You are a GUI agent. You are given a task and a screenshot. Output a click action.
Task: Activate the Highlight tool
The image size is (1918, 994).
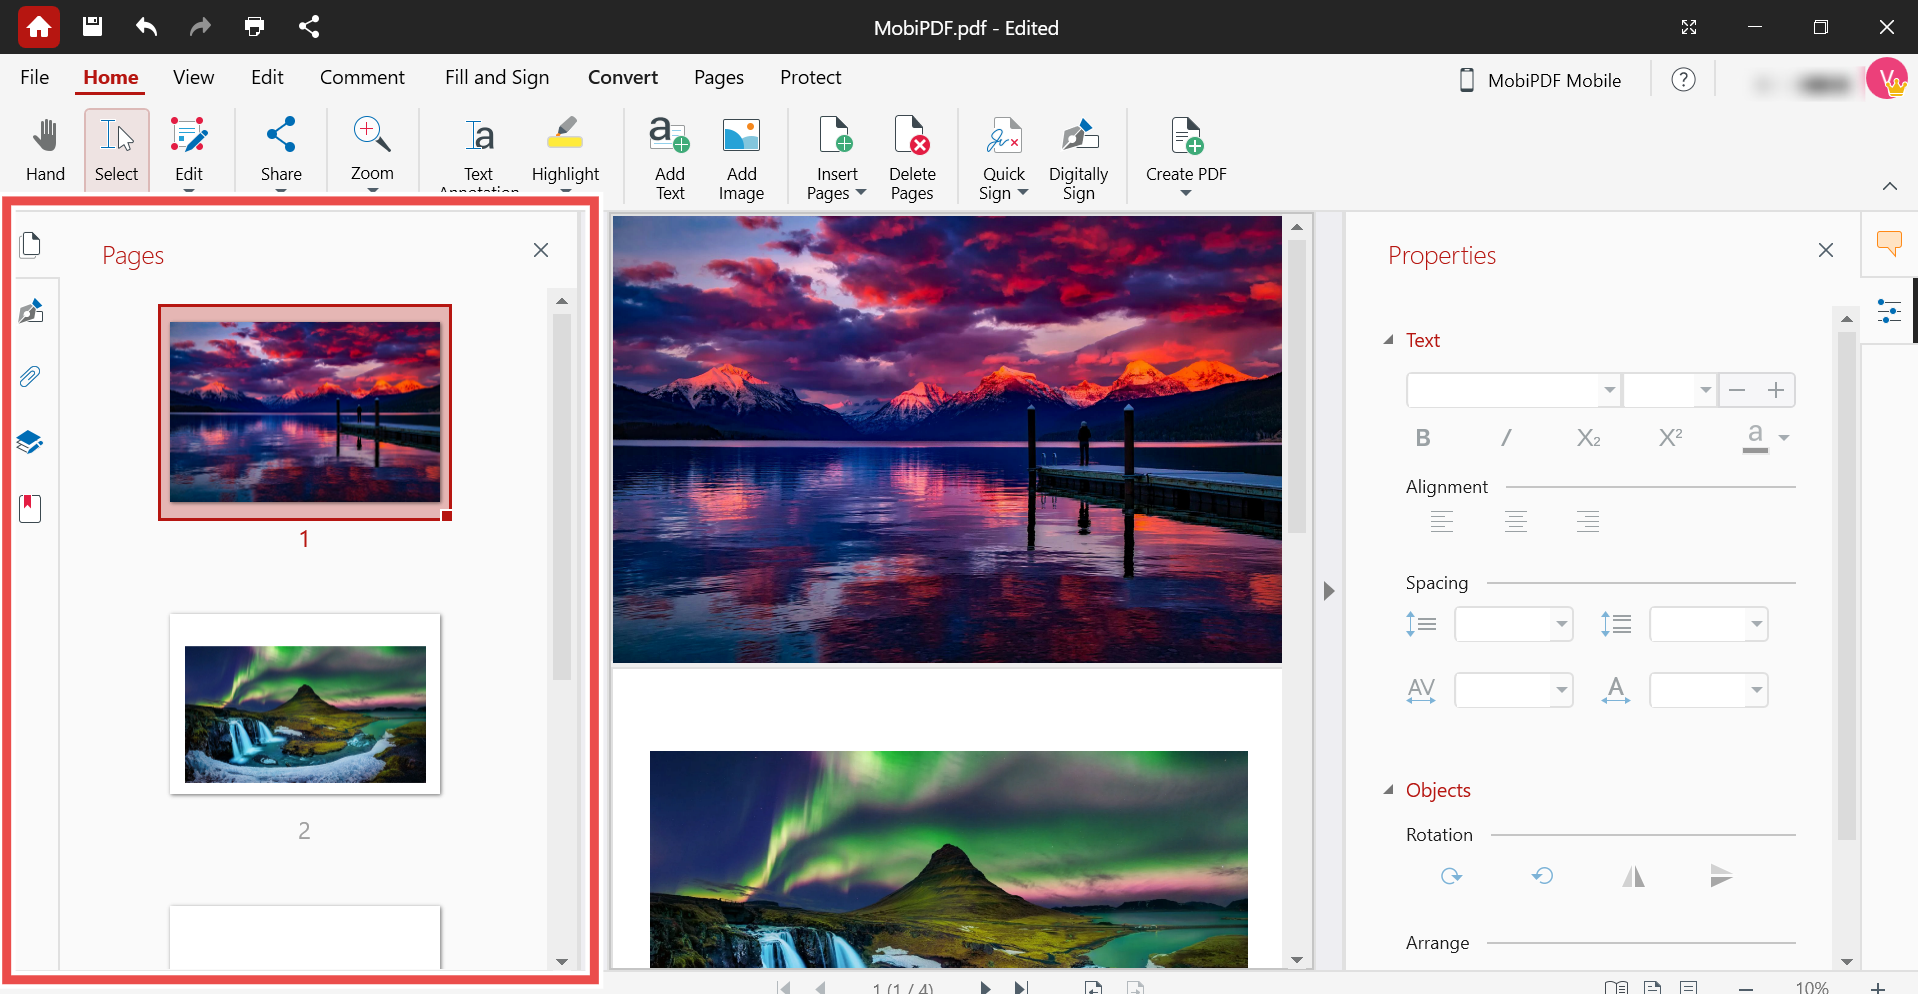coord(565,148)
